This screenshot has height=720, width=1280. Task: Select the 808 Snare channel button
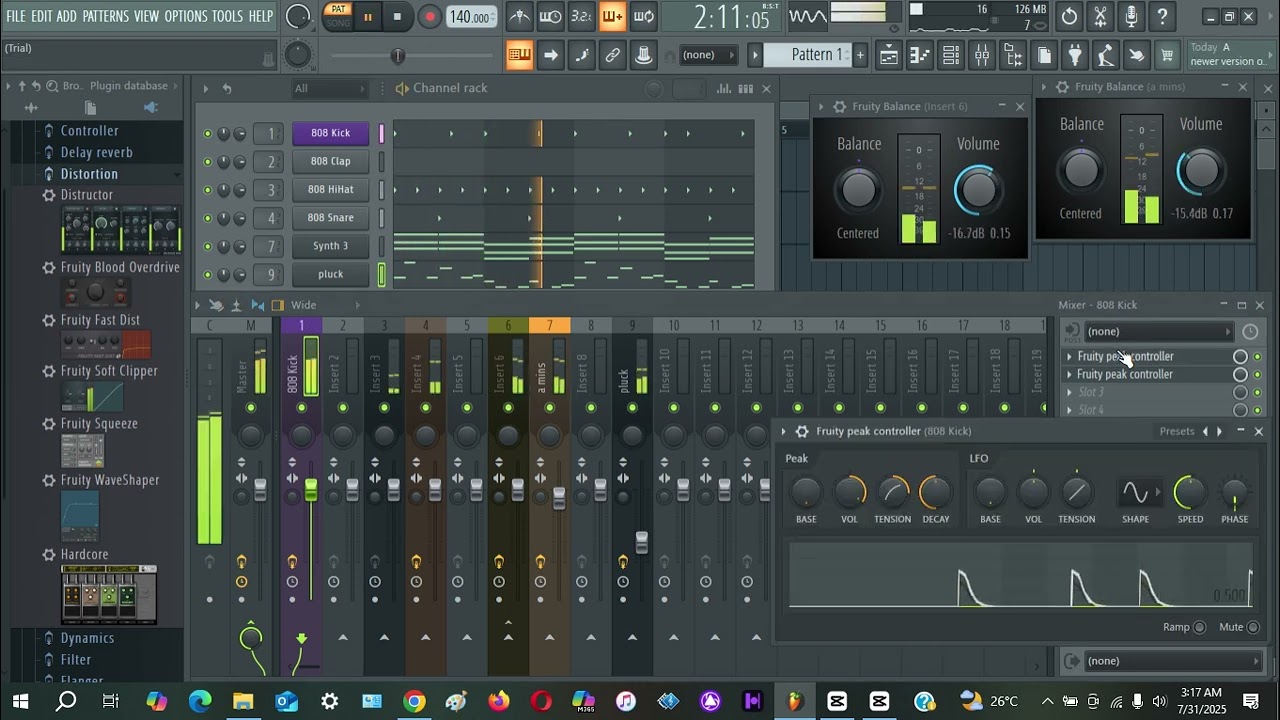[330, 217]
